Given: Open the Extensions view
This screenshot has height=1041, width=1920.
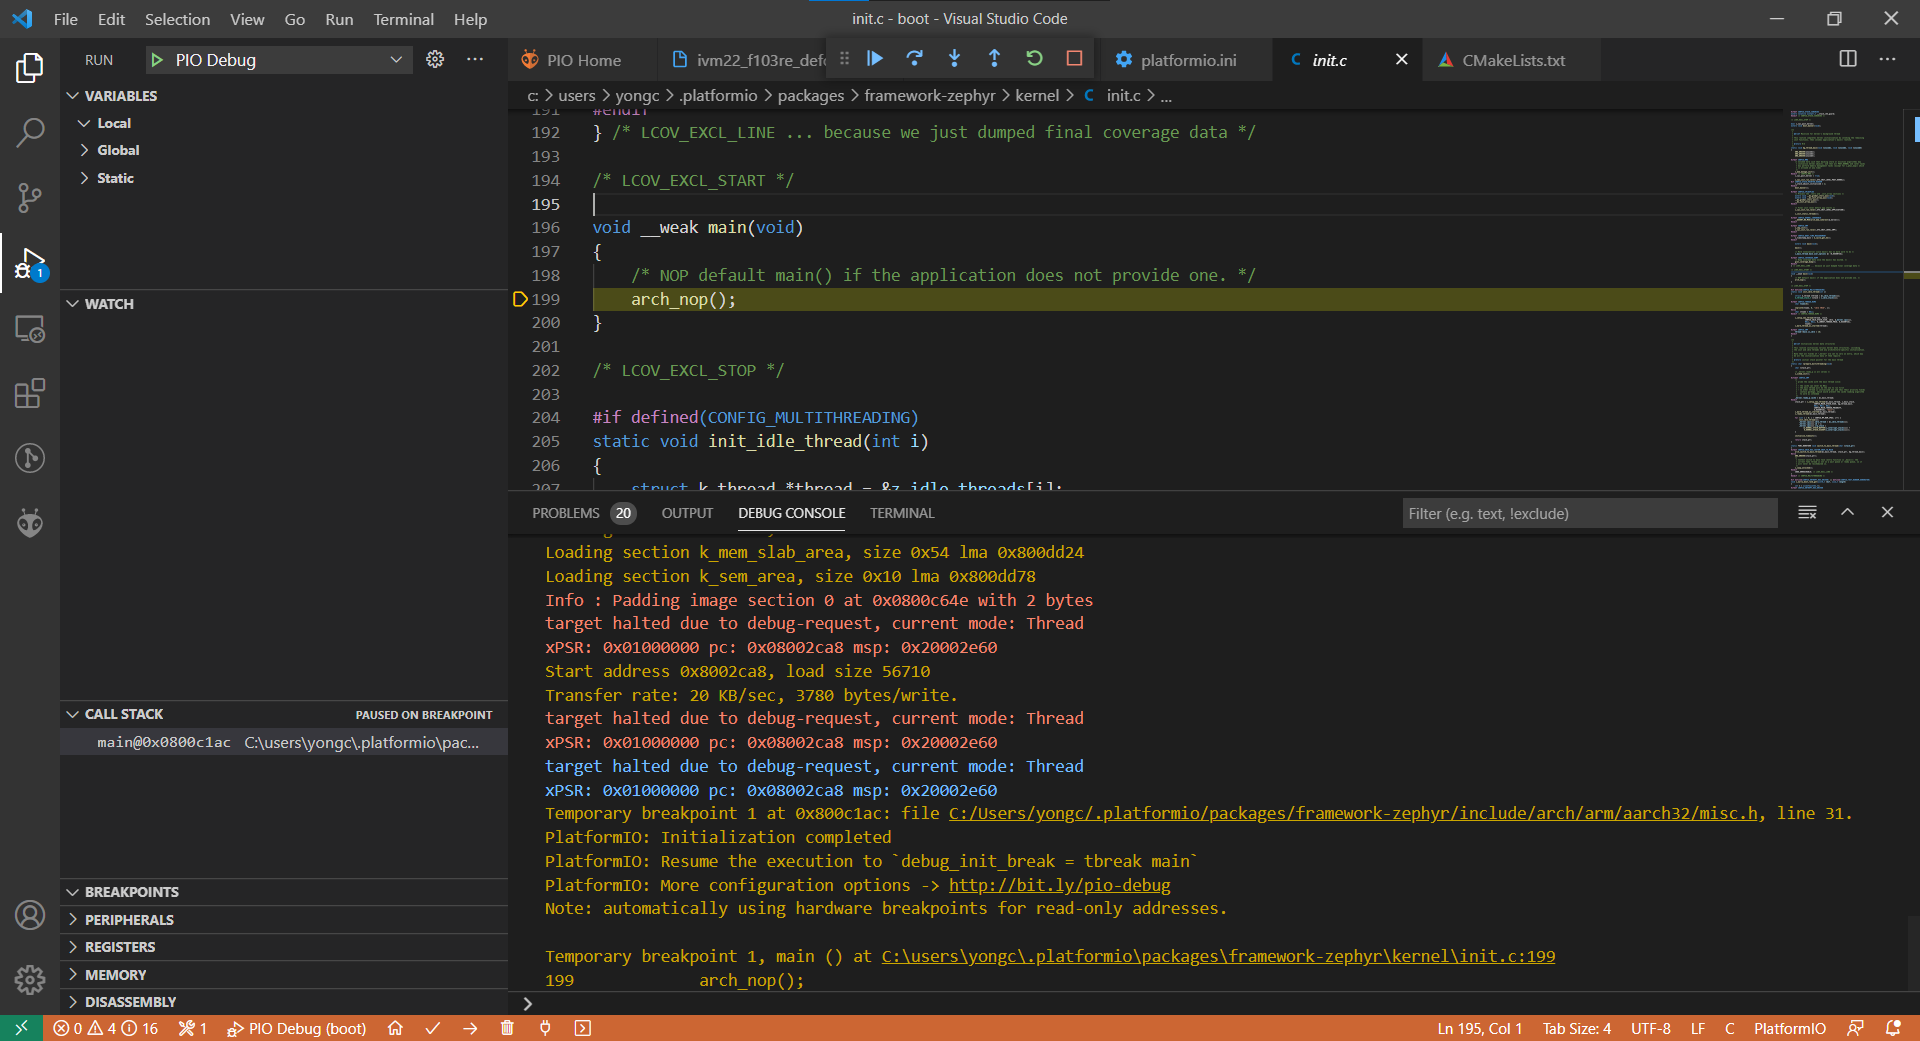Looking at the screenshot, I should (x=30, y=393).
